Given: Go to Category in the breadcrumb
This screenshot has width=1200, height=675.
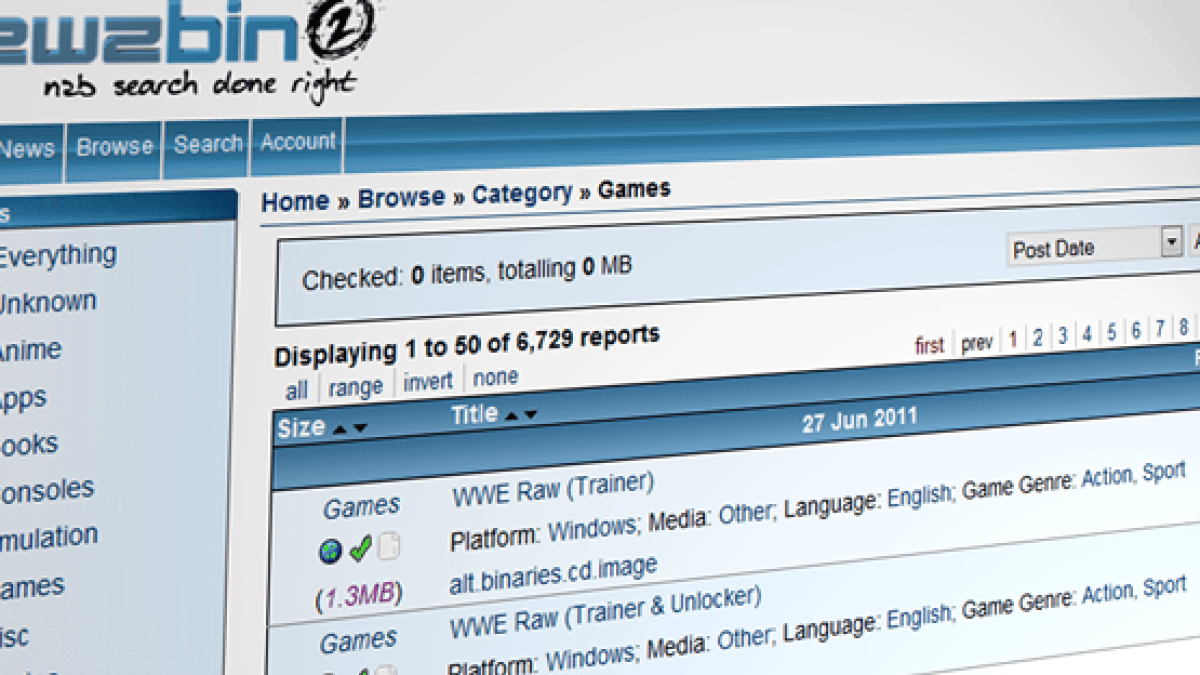Looking at the screenshot, I should [x=522, y=193].
